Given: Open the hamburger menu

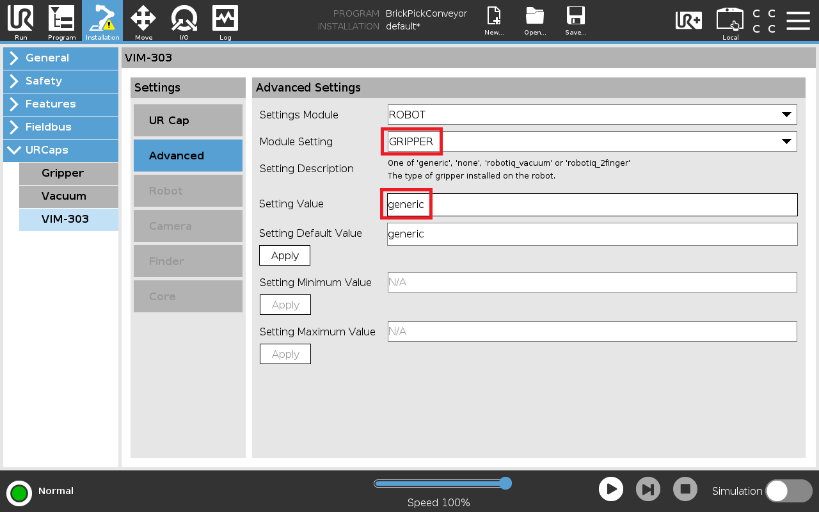Looking at the screenshot, I should [x=798, y=20].
